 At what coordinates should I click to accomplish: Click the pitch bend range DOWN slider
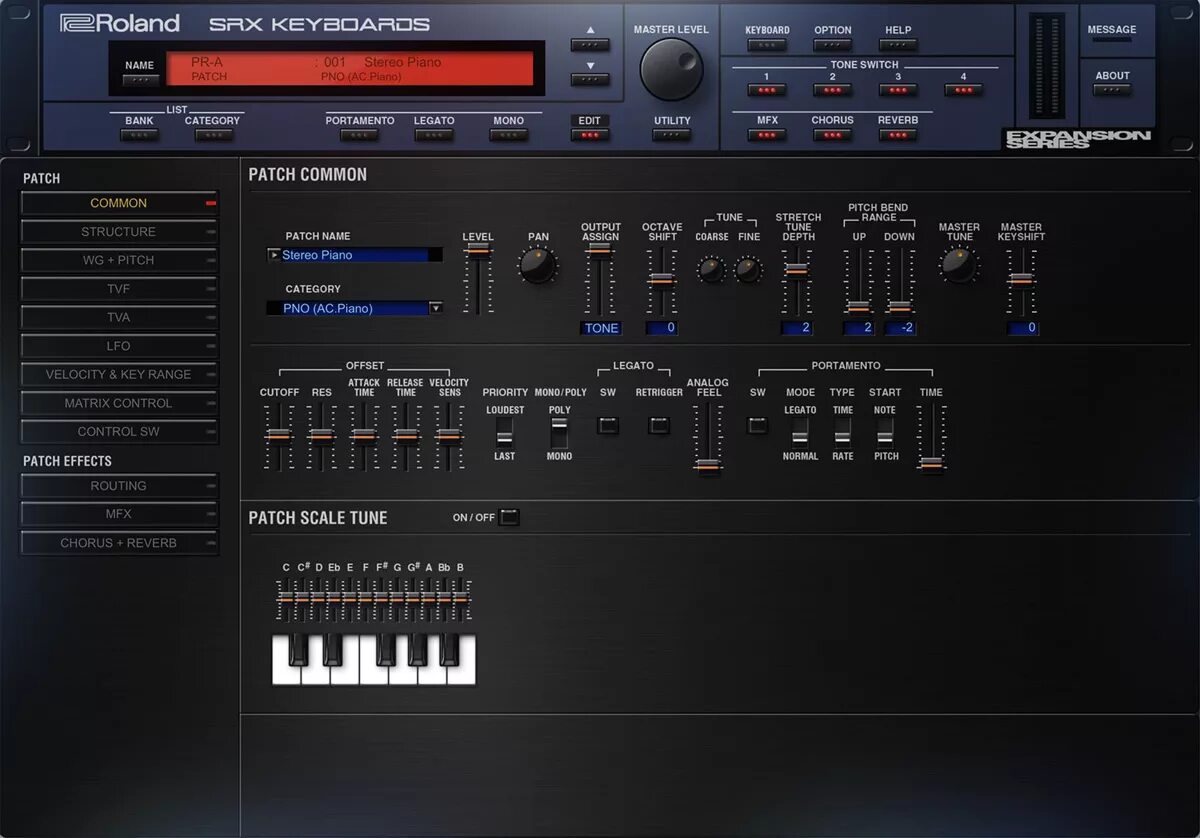coord(900,280)
